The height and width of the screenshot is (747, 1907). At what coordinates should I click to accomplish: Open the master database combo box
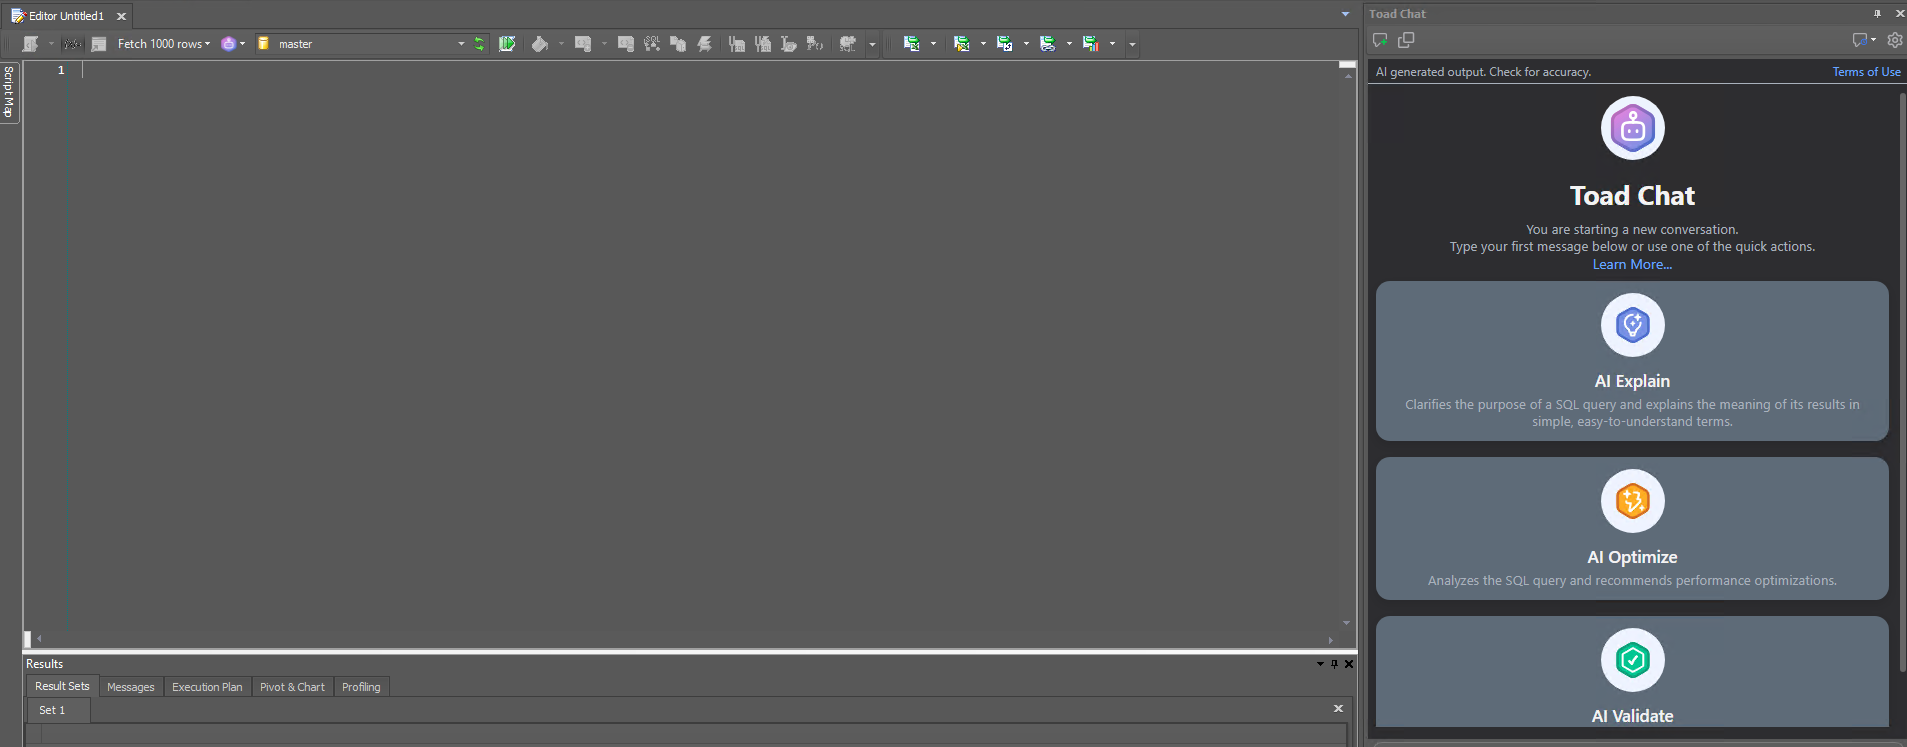point(362,44)
